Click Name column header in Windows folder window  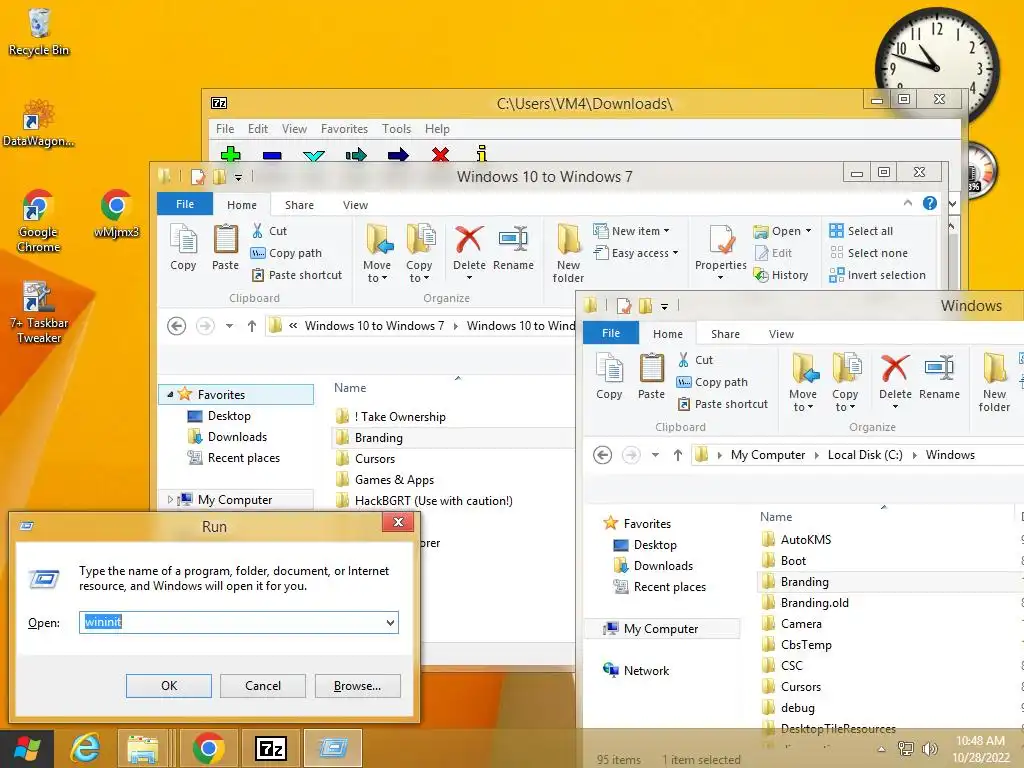776,517
